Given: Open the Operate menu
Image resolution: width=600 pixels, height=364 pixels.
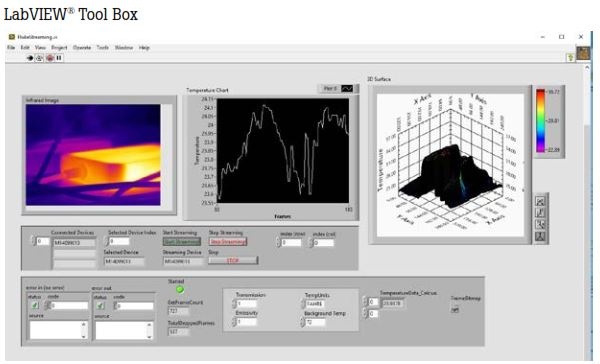Looking at the screenshot, I should 82,47.
